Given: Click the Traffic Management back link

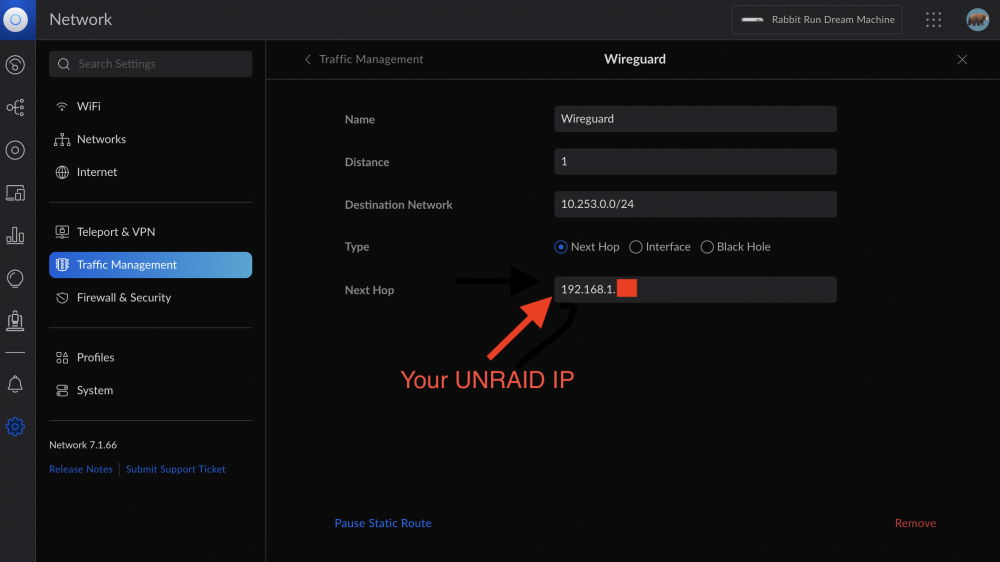Looking at the screenshot, I should click(x=371, y=59).
